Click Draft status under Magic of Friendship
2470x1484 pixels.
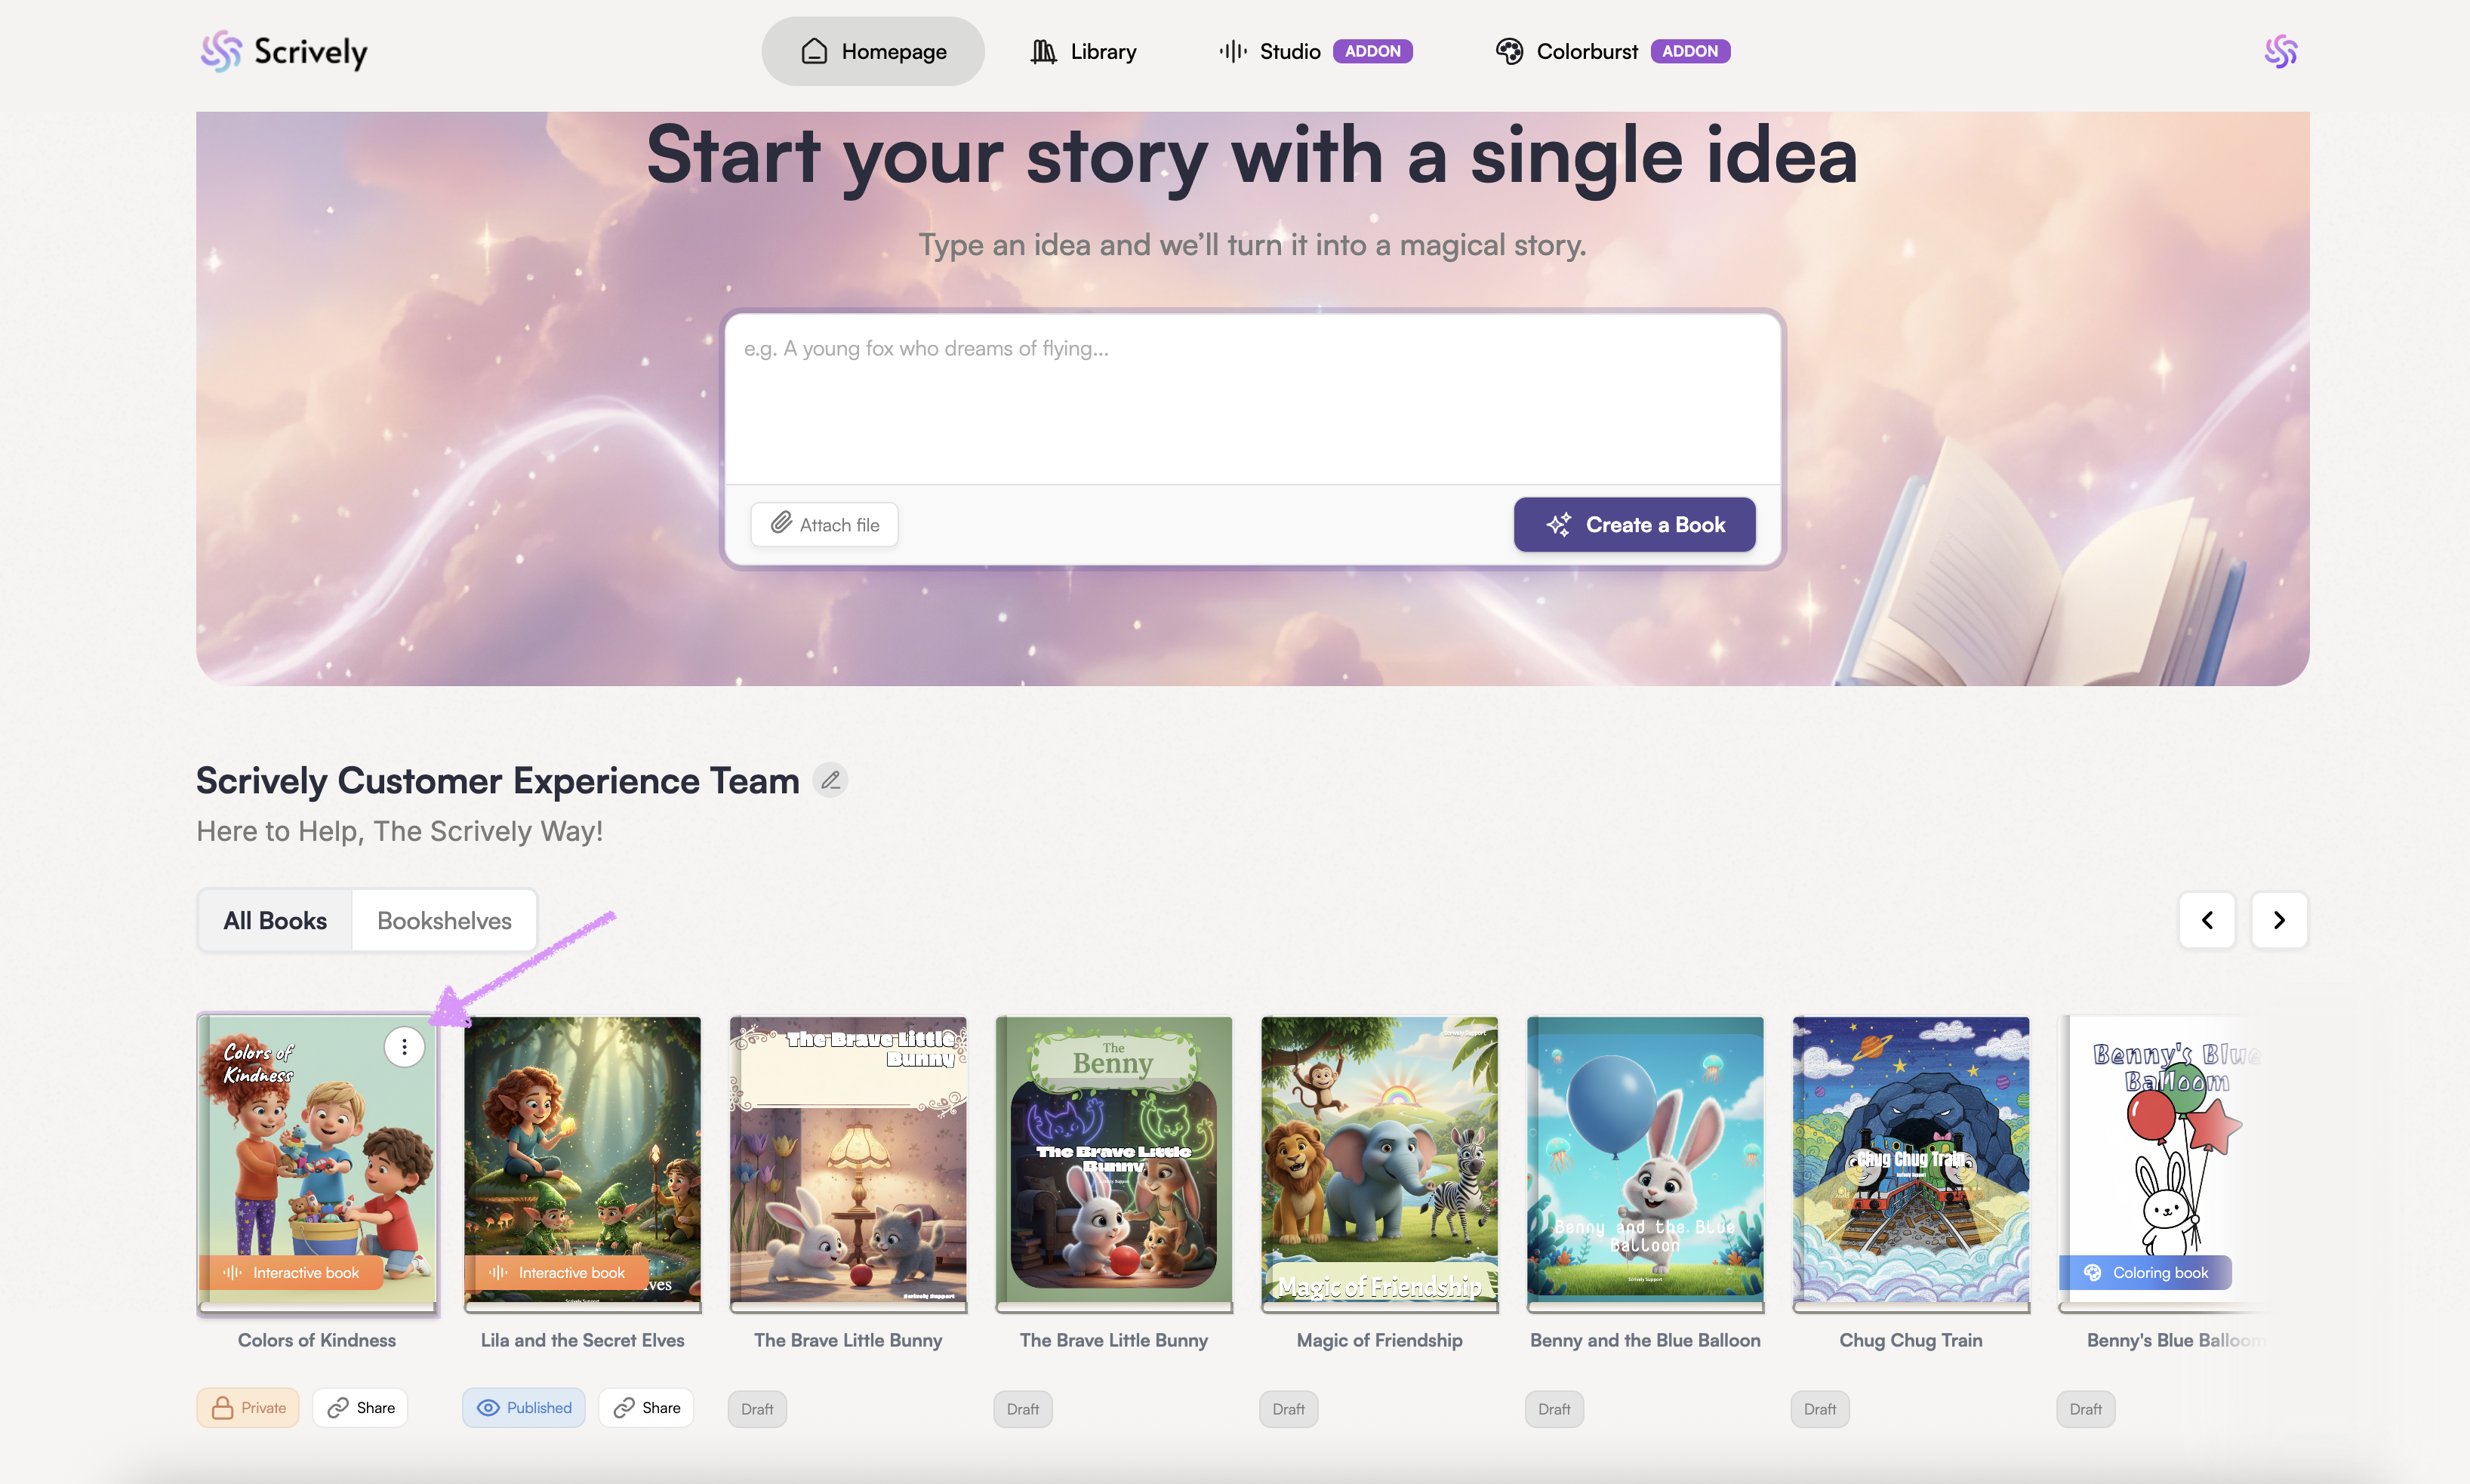point(1288,1409)
